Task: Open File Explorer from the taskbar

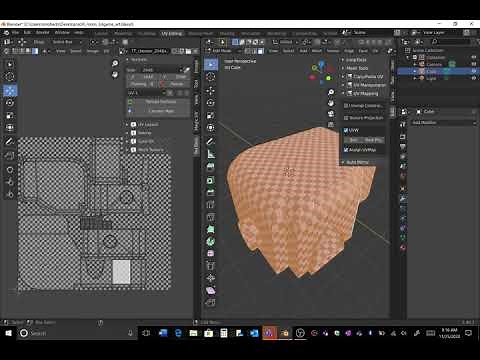Action: (x=193, y=333)
